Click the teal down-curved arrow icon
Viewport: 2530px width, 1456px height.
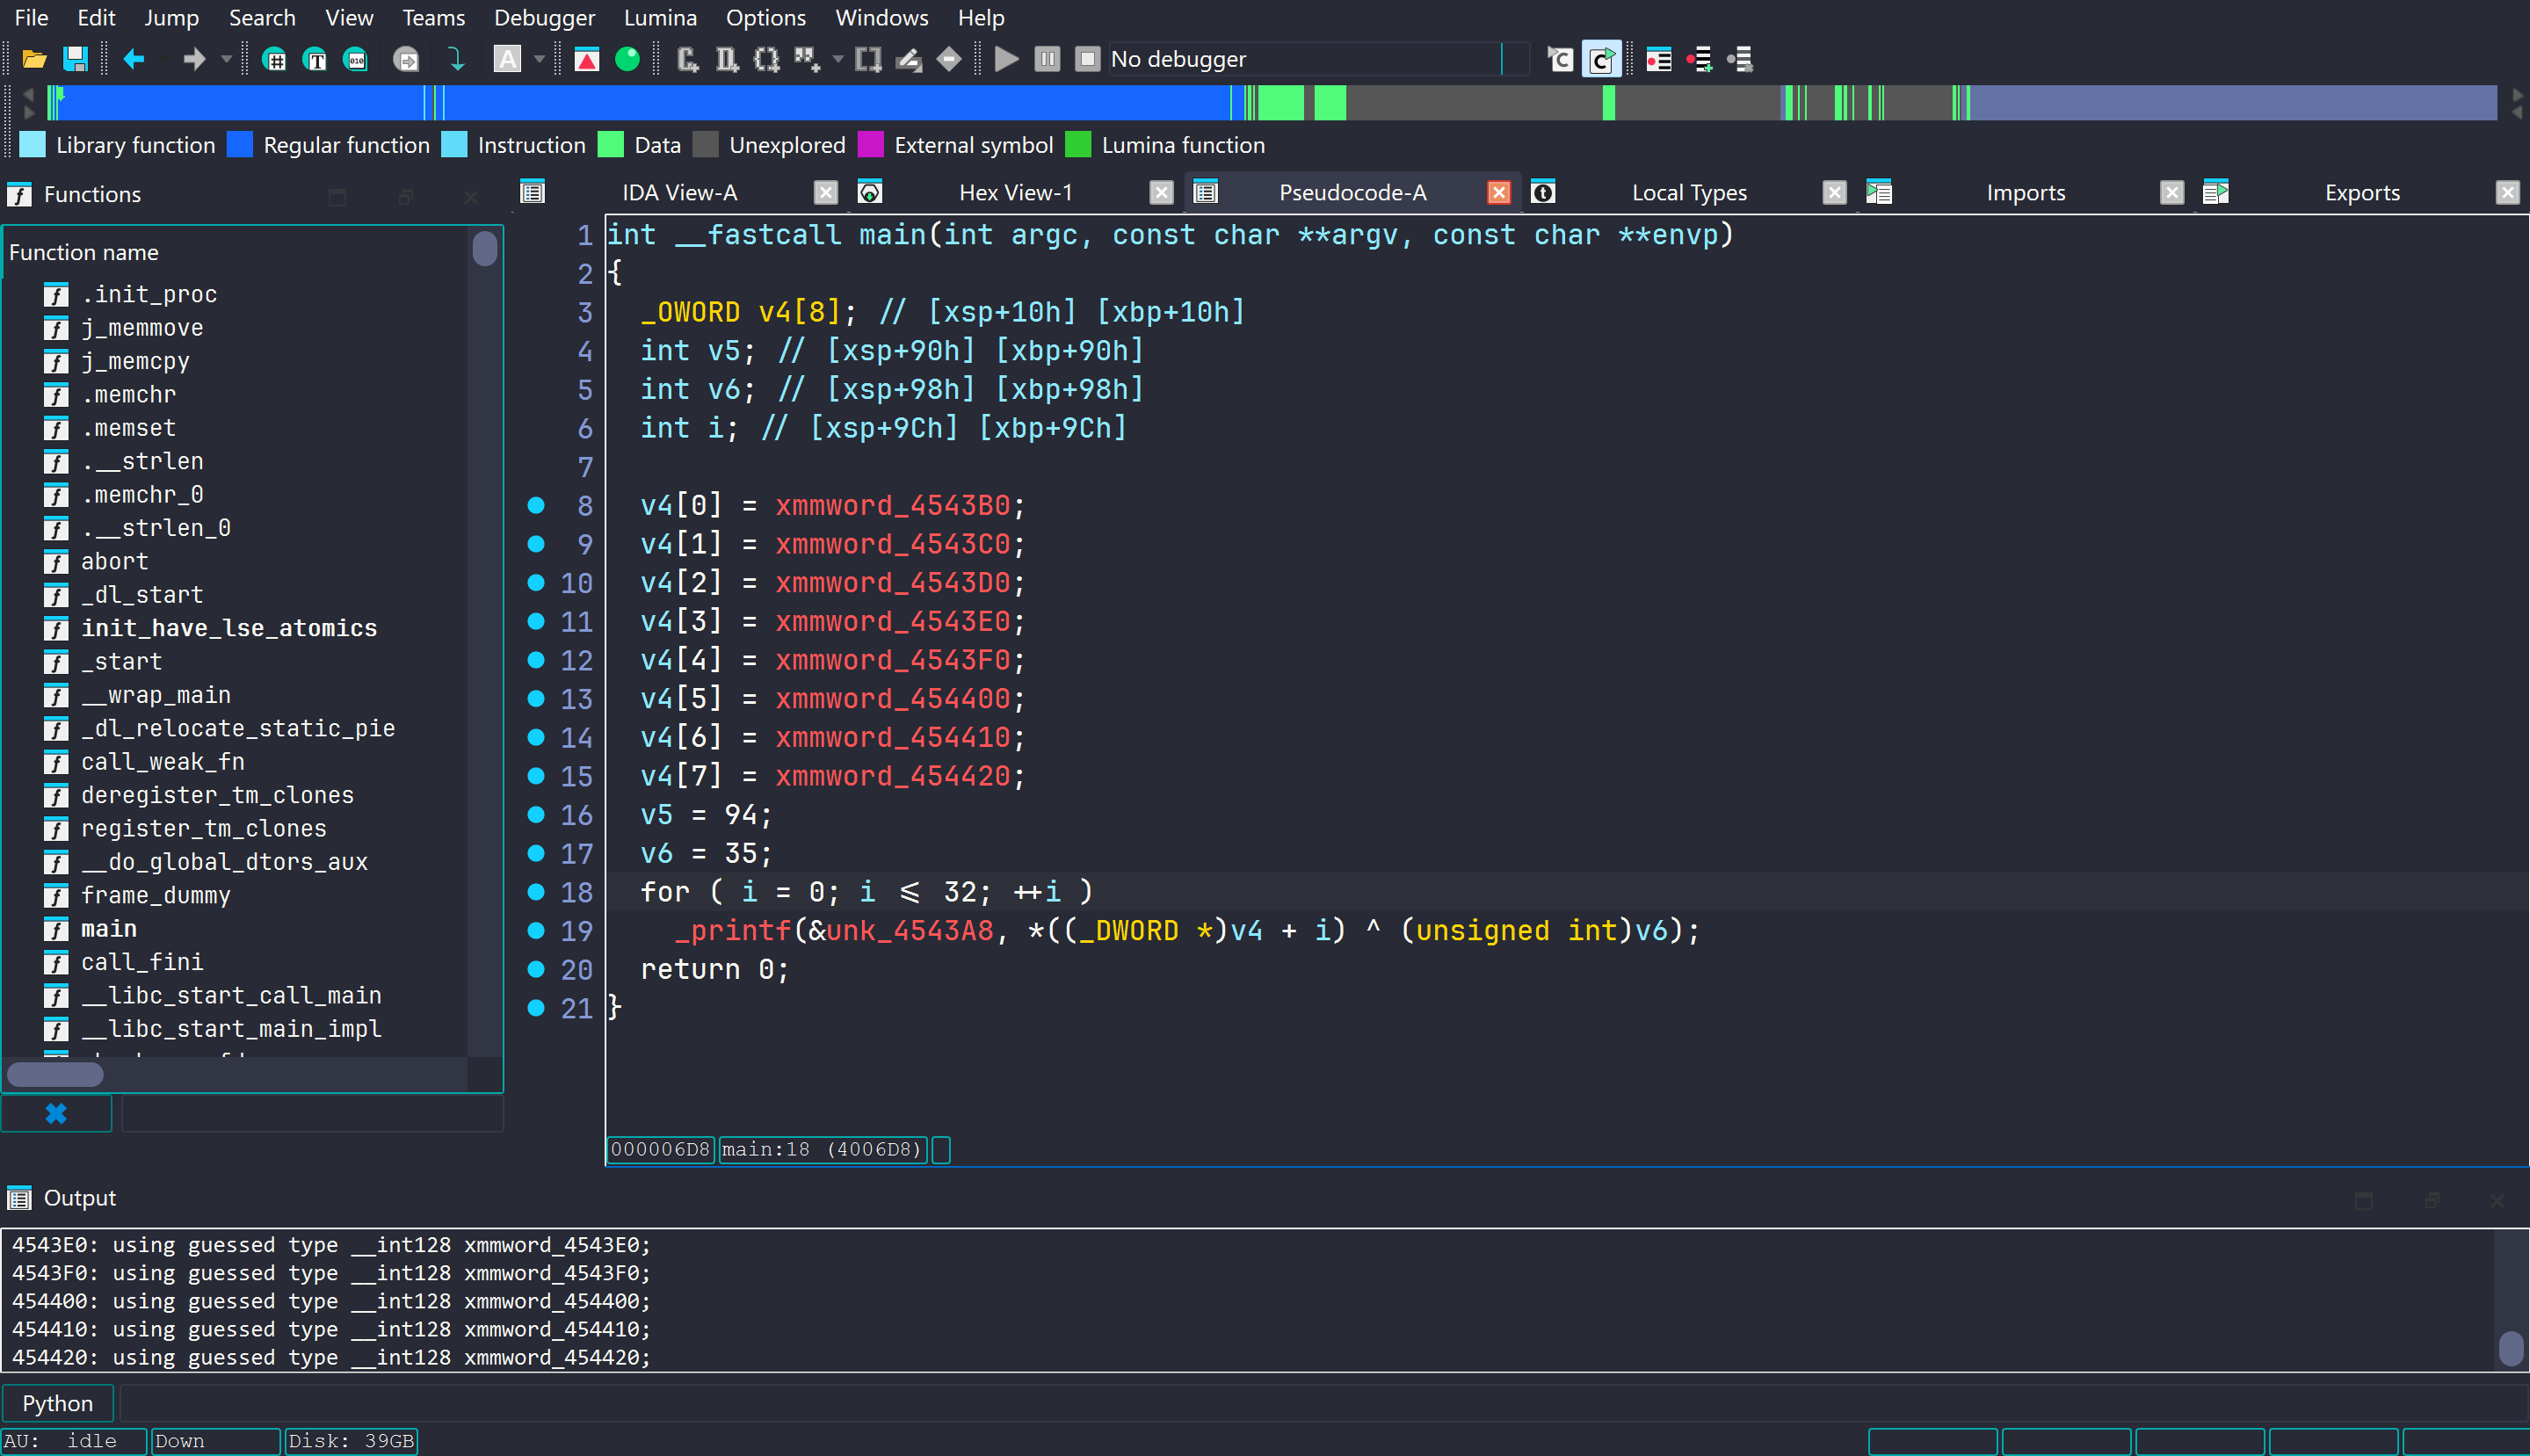456,60
